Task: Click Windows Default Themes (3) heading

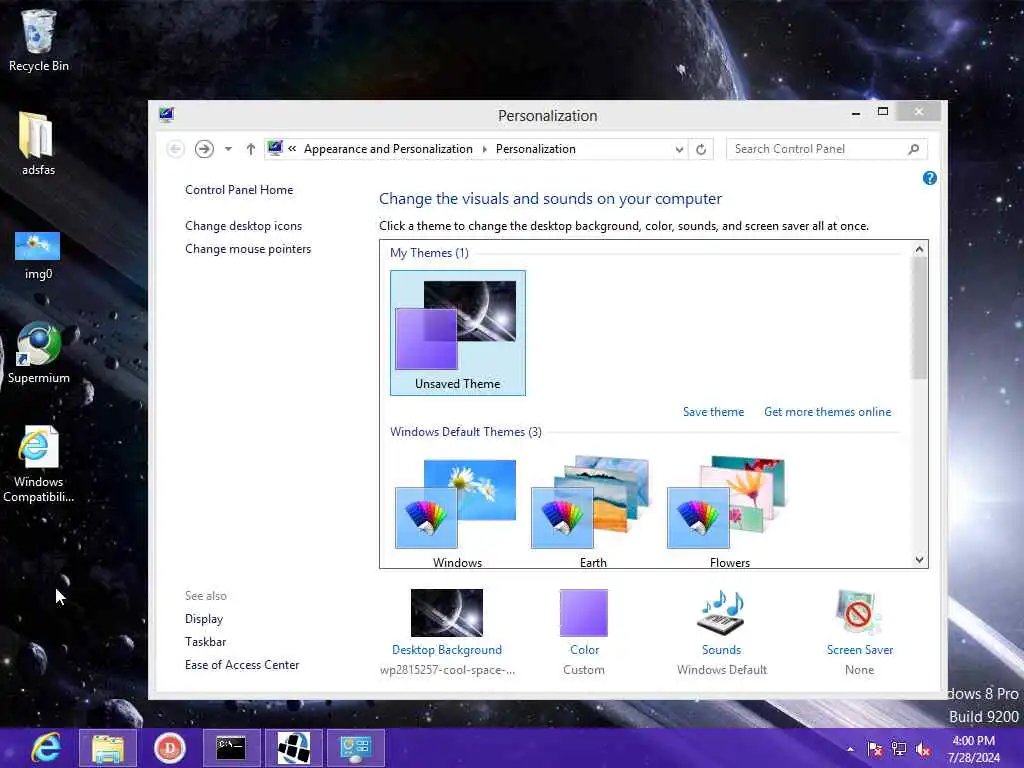Action: tap(466, 432)
